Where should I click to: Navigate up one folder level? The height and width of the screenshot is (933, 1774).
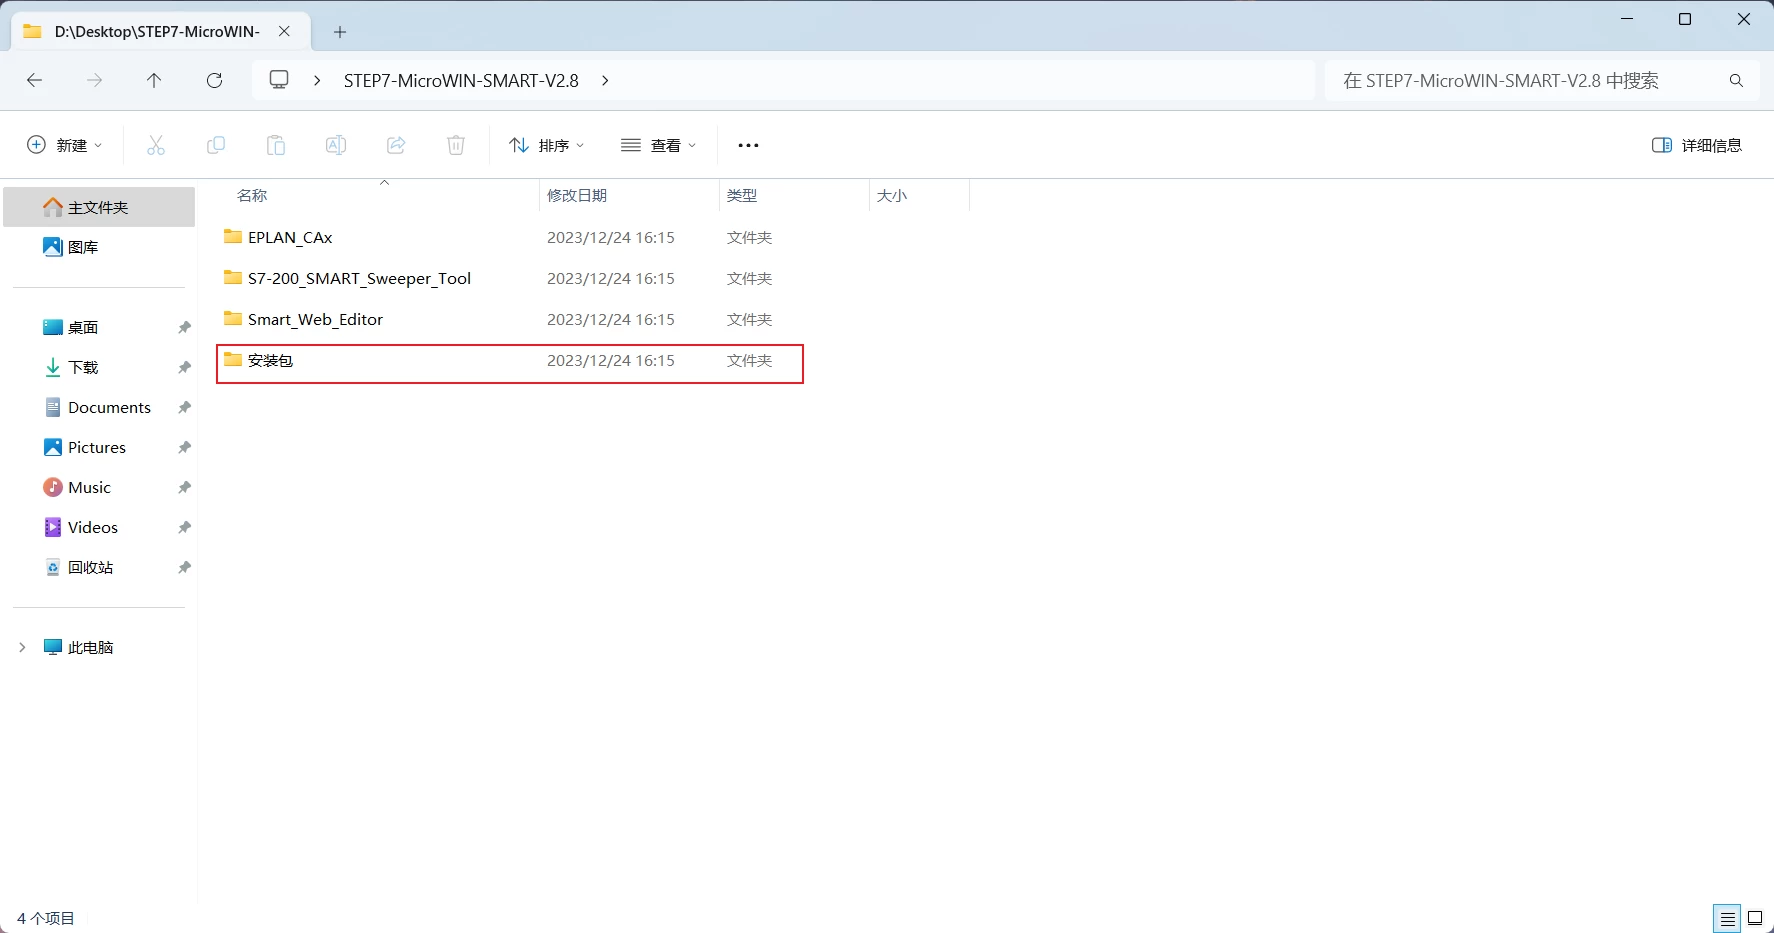pos(154,80)
